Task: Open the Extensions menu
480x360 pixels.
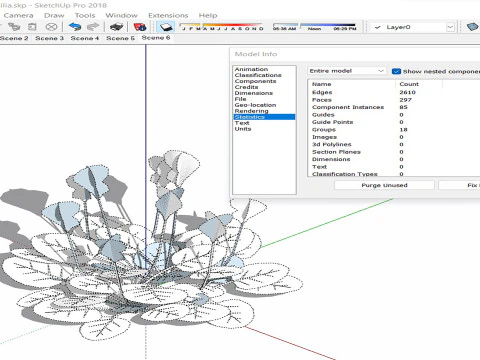Action: (x=168, y=15)
